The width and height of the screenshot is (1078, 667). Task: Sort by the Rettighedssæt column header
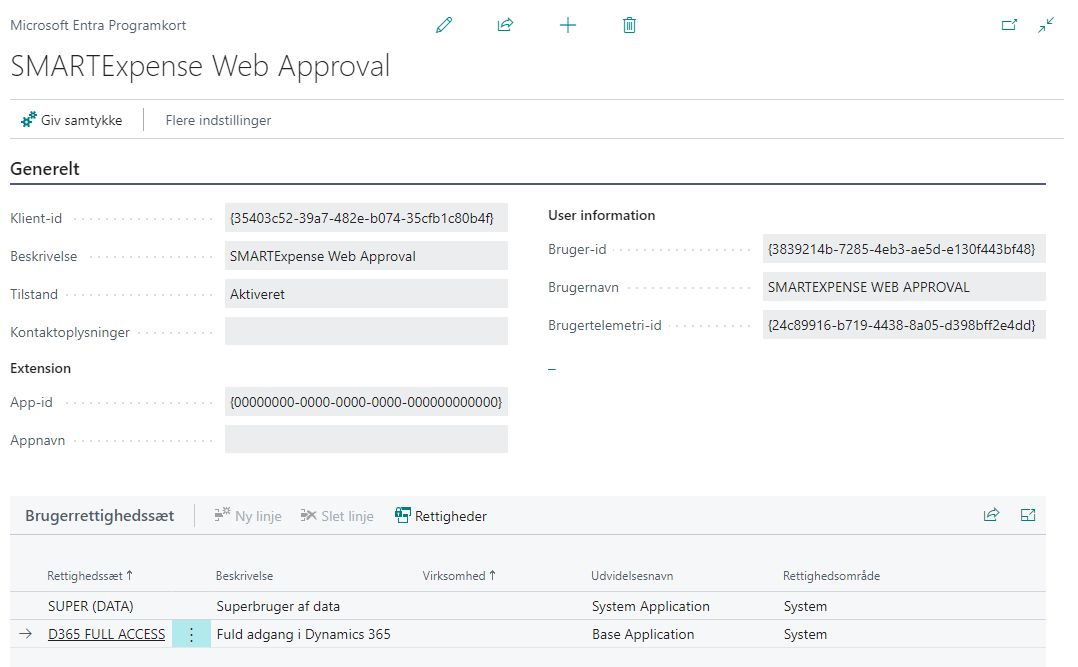pos(89,576)
